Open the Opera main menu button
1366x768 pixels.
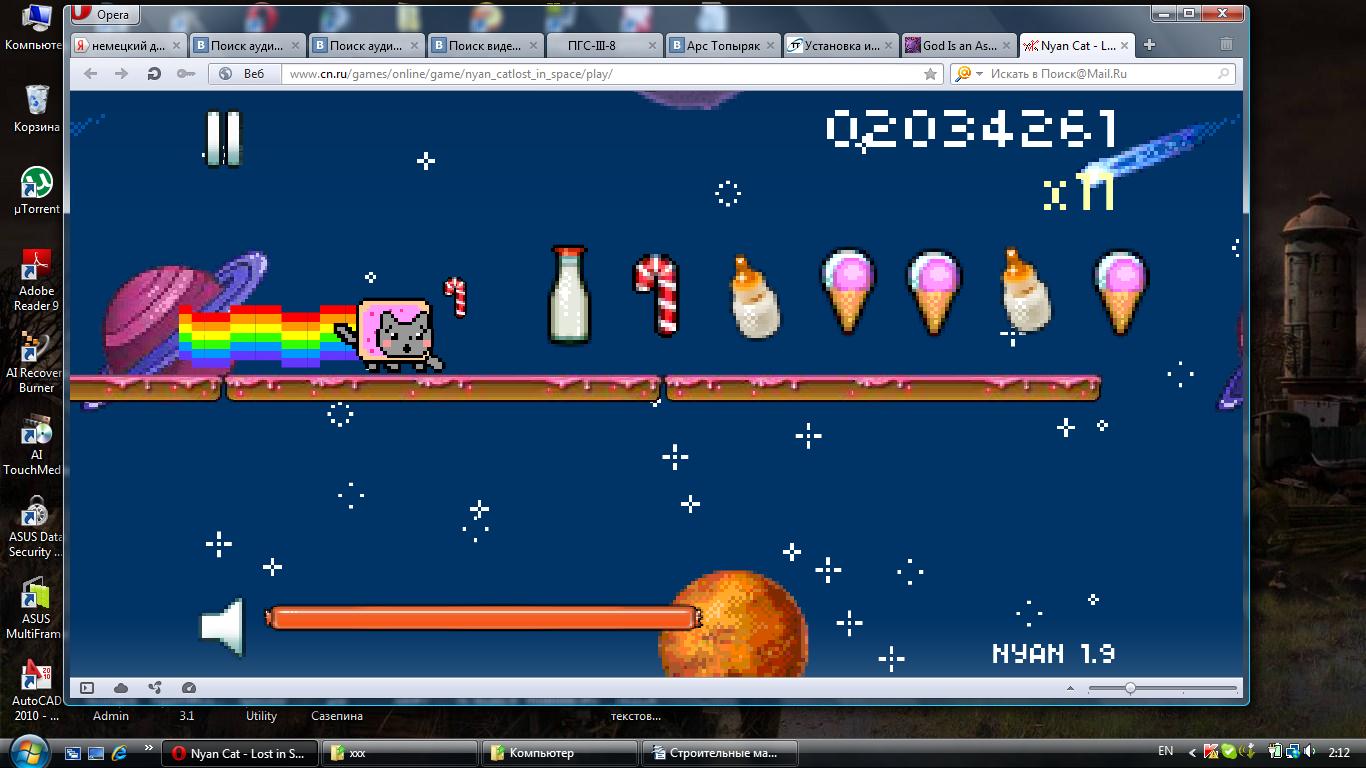105,14
